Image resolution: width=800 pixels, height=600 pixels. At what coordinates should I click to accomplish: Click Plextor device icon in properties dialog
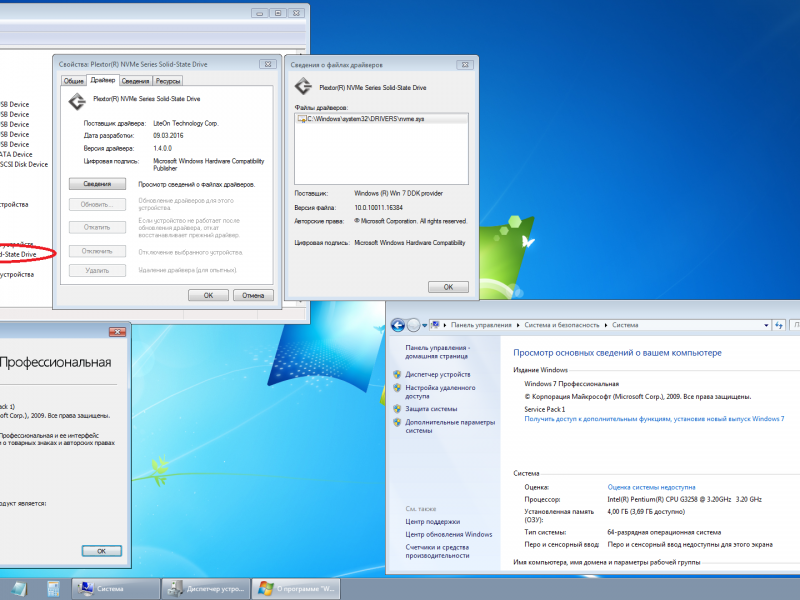tap(77, 102)
